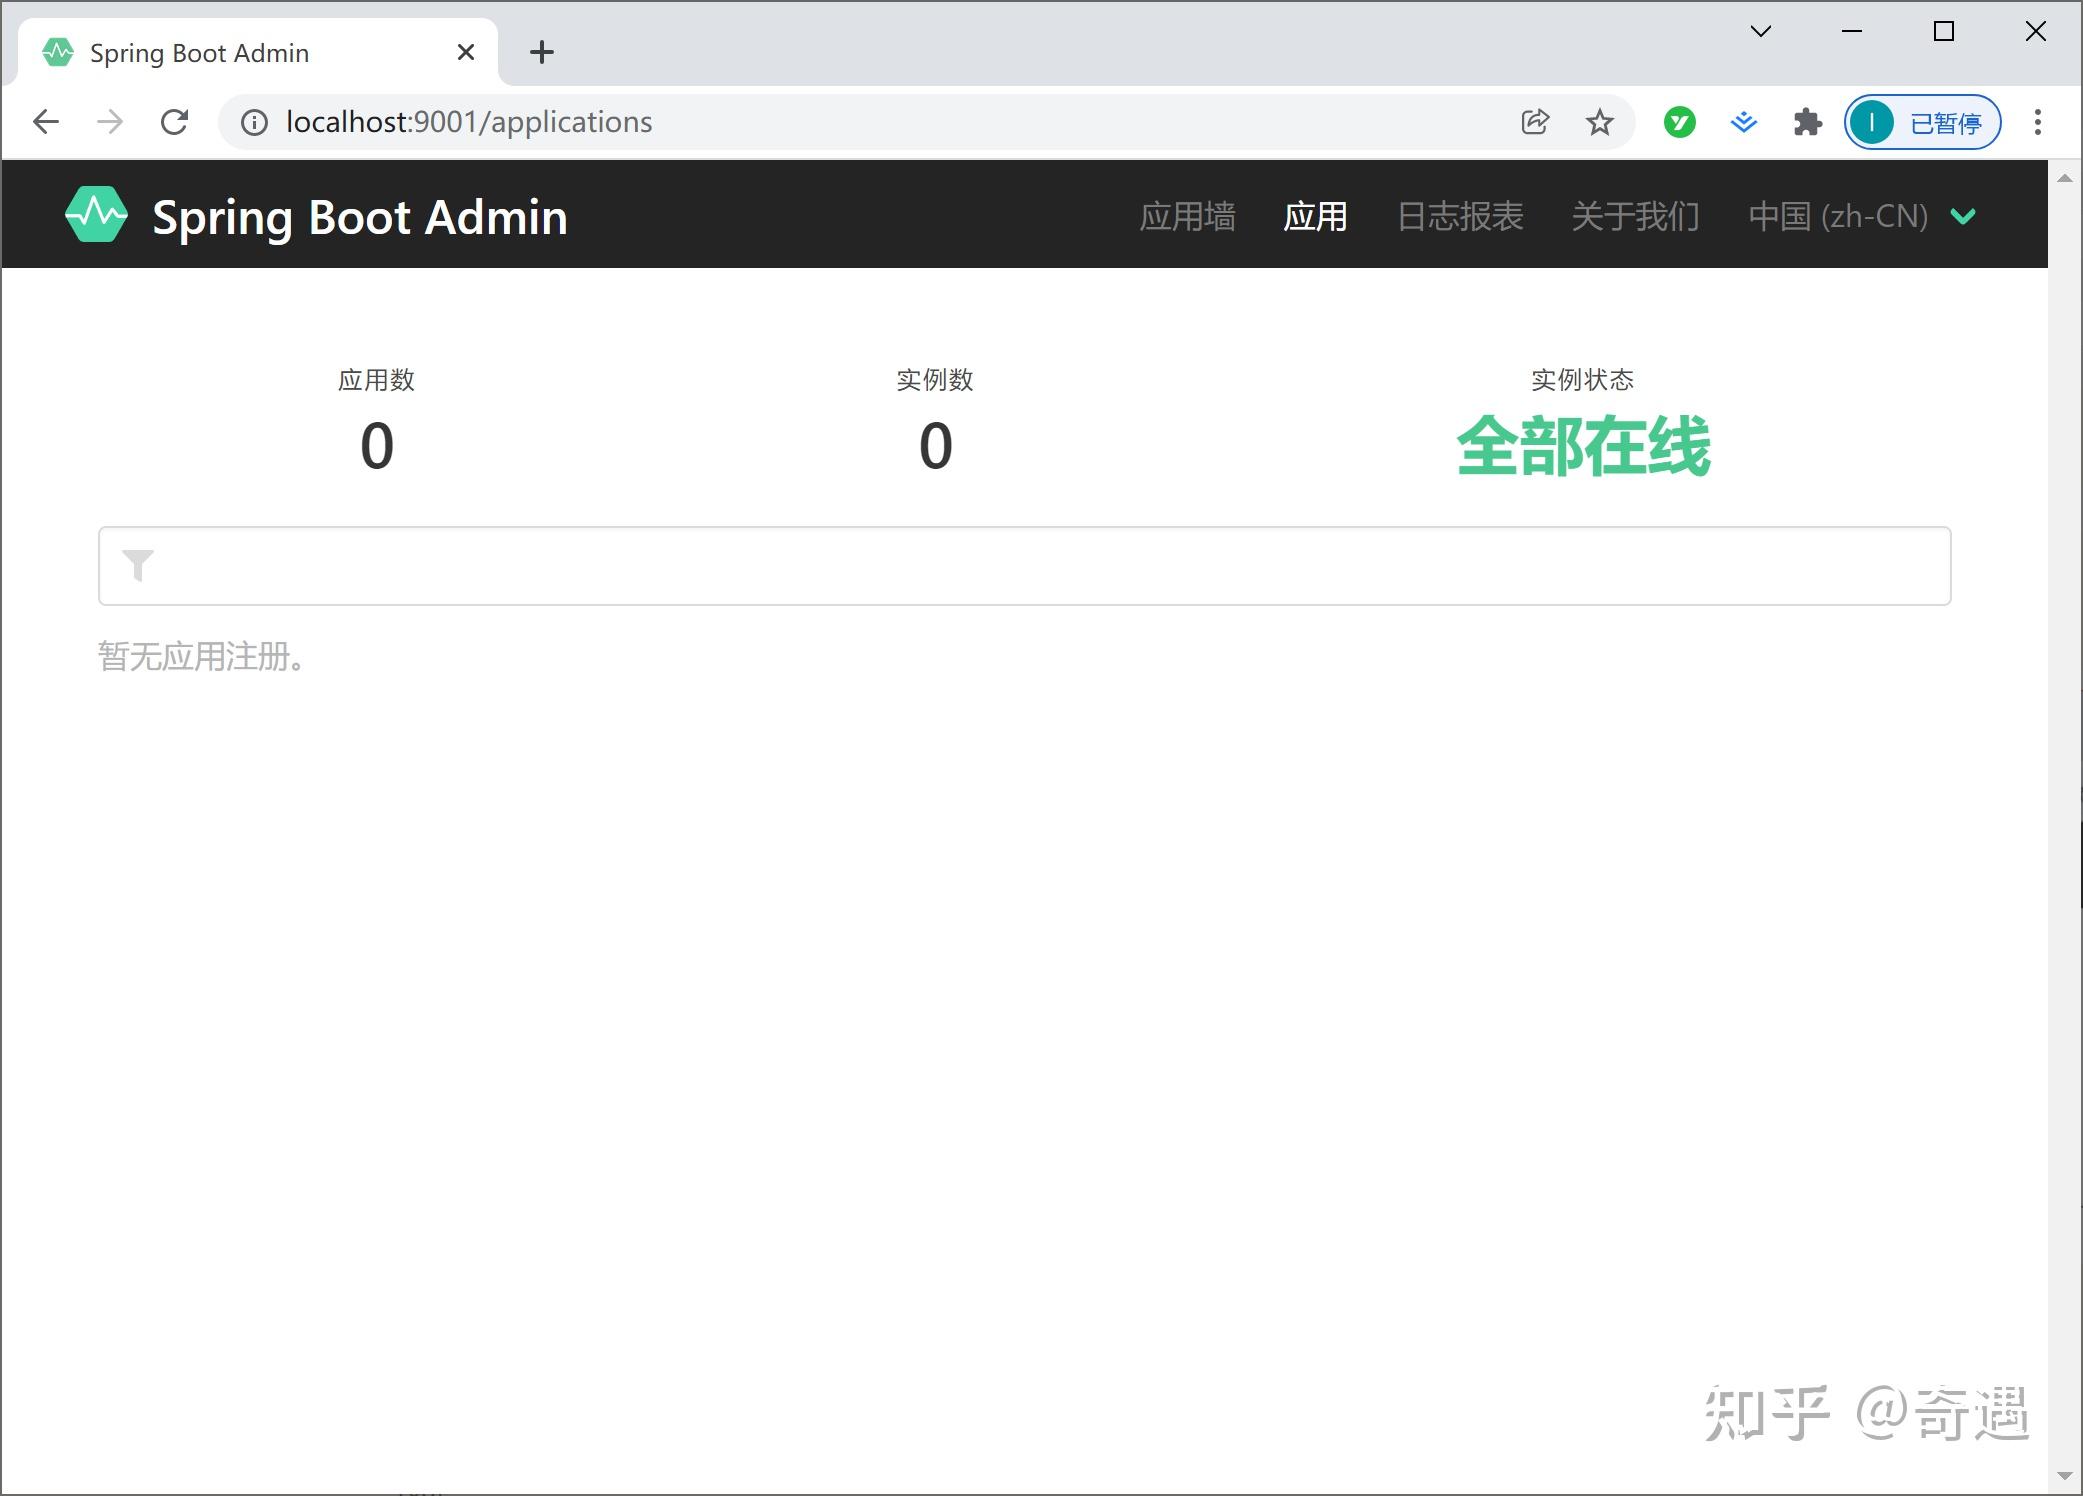The width and height of the screenshot is (2083, 1496).
Task: Click the Spring Boot Admin hexagon logo icon
Action: point(96,214)
